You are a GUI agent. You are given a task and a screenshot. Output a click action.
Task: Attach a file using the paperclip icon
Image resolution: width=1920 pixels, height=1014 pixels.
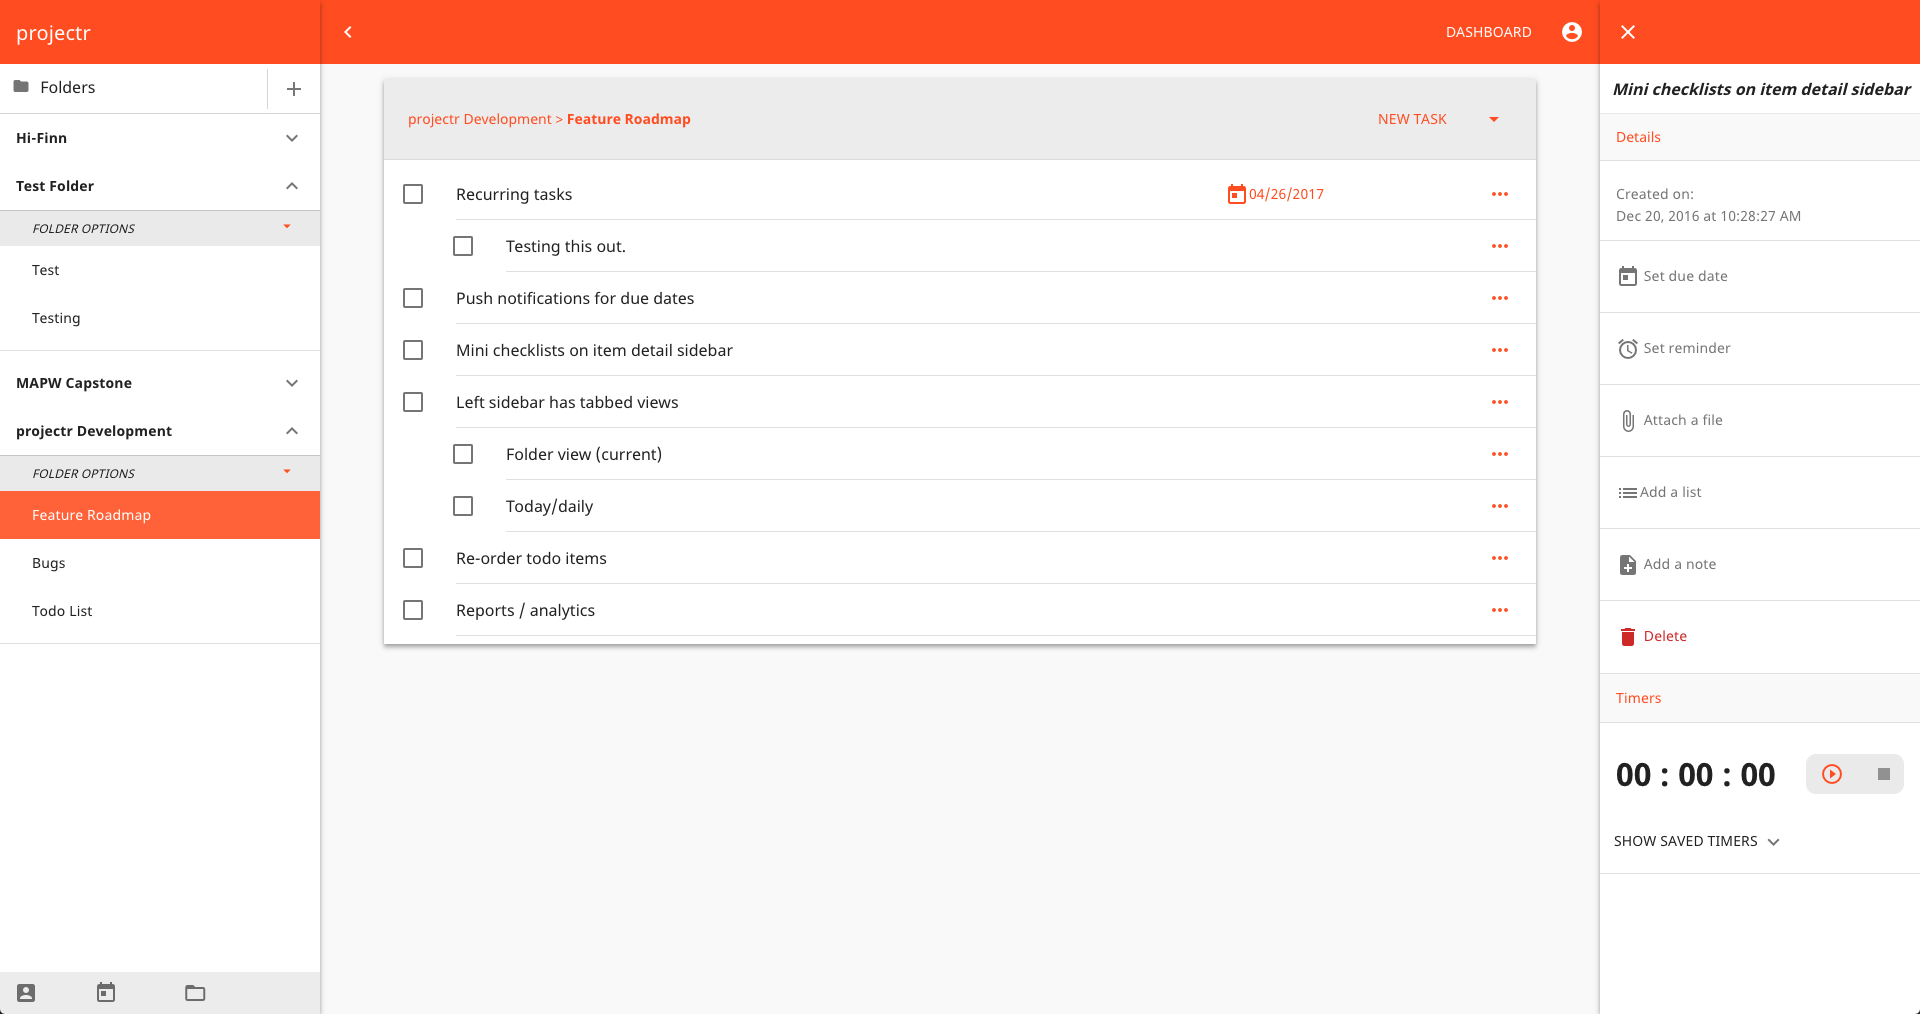1628,420
